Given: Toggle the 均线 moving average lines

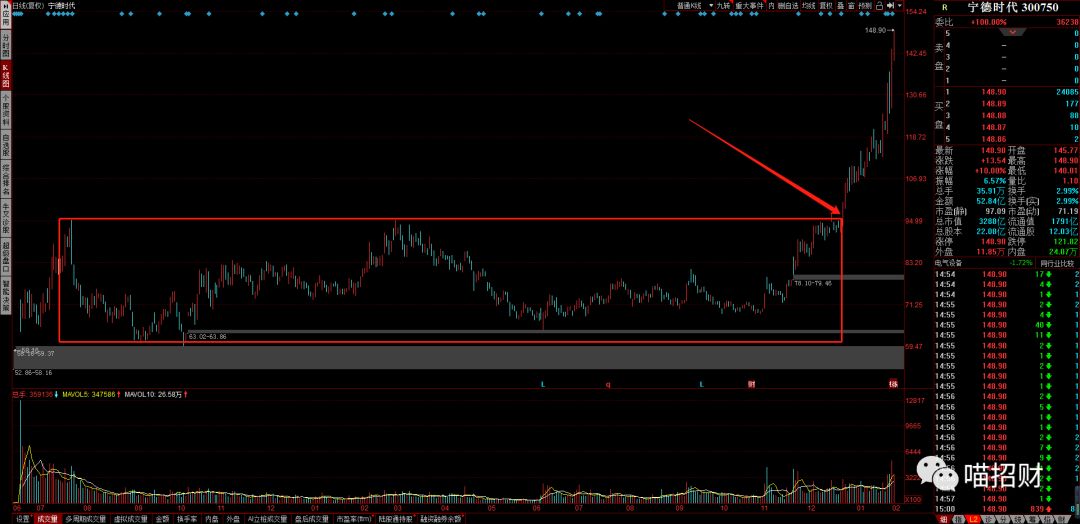Looking at the screenshot, I should point(809,6).
